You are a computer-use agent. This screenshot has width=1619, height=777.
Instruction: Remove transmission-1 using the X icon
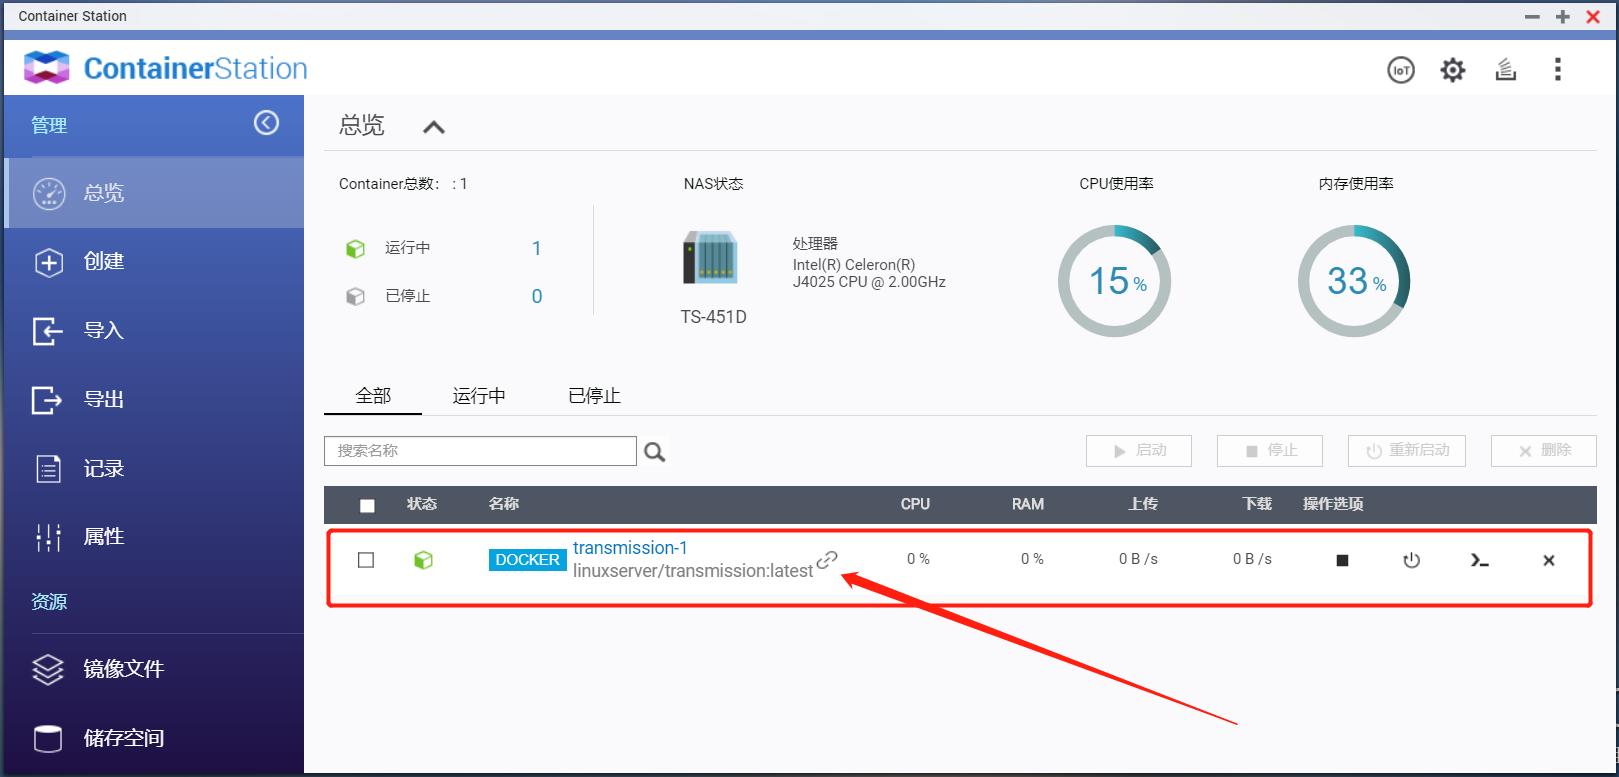(1548, 561)
